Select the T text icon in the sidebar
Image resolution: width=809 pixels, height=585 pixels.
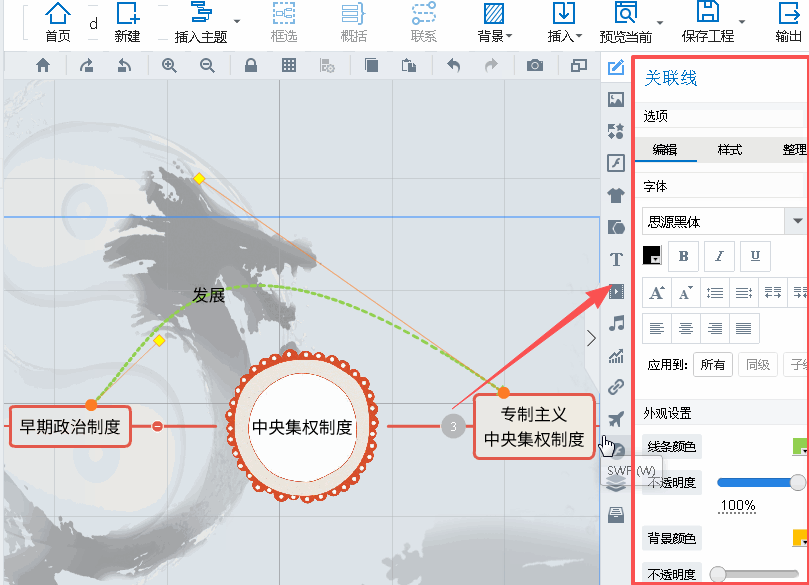coord(616,259)
